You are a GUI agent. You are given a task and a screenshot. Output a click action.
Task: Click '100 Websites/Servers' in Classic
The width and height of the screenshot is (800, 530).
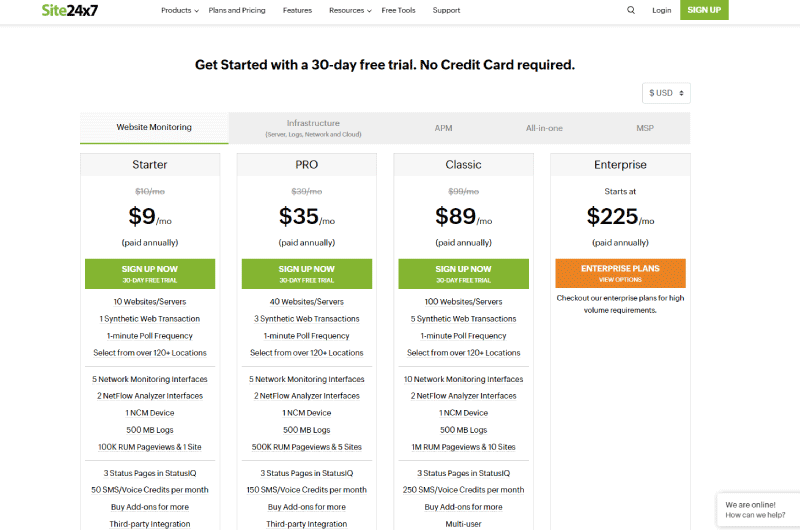point(463,301)
